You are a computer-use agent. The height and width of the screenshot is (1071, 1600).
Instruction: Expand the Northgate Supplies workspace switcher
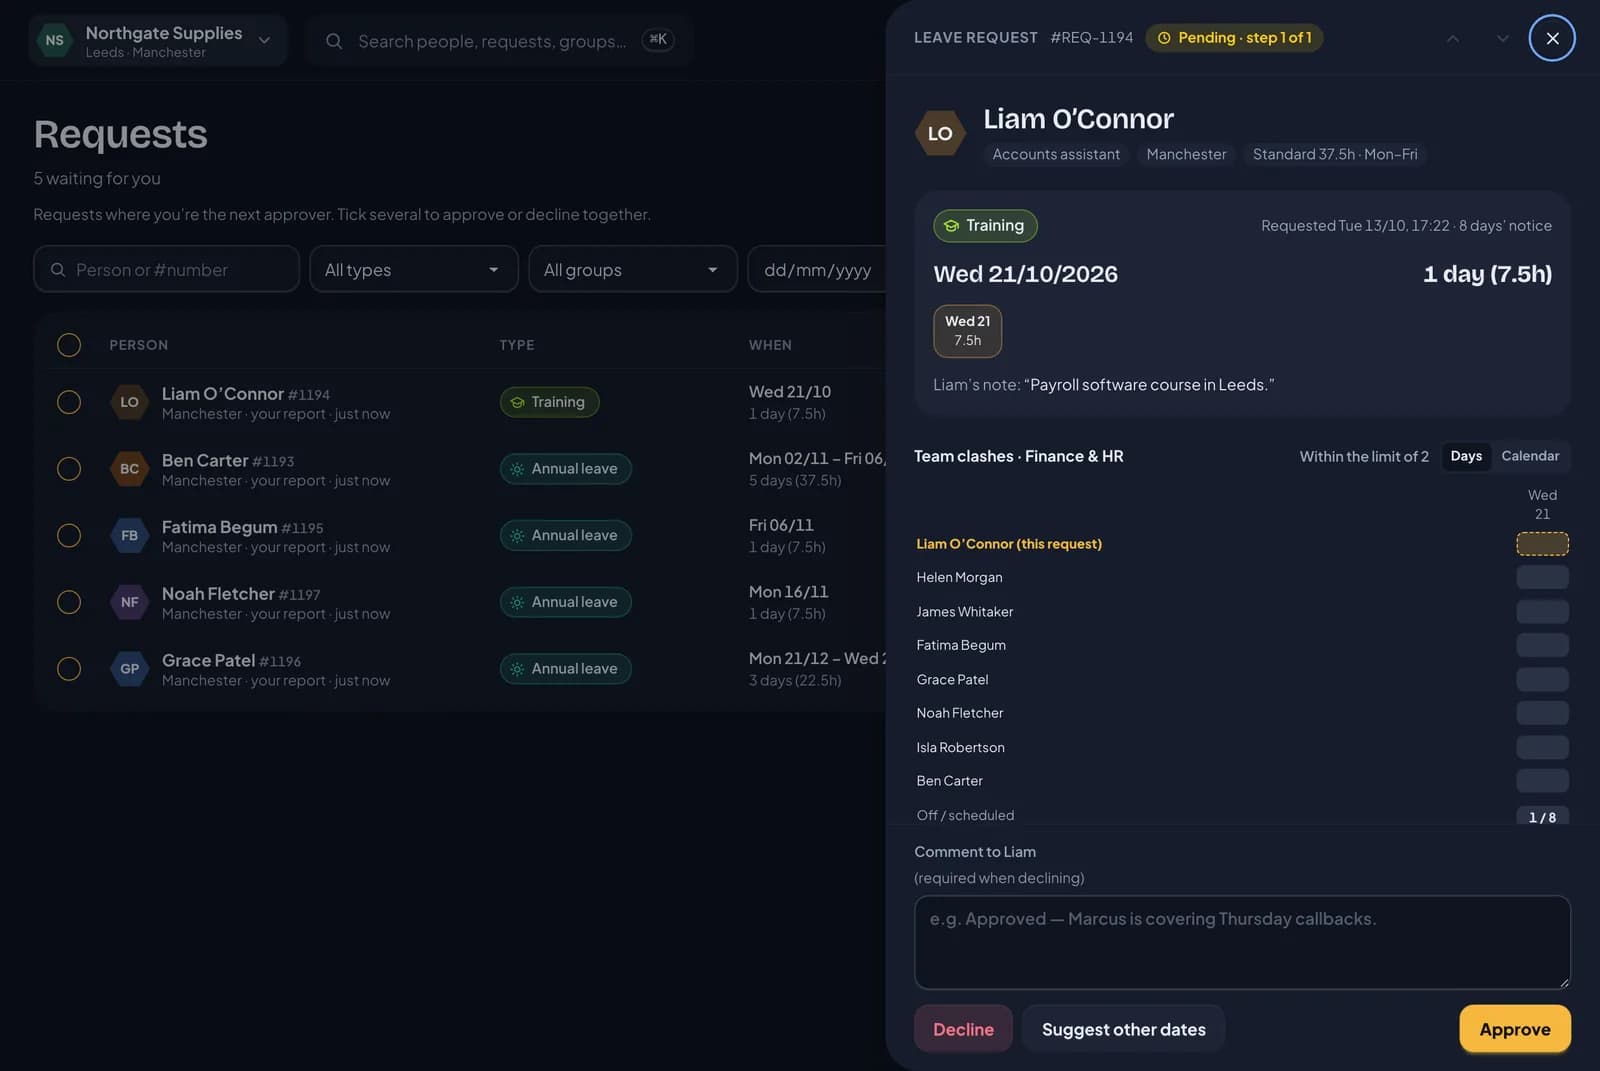pos(158,41)
